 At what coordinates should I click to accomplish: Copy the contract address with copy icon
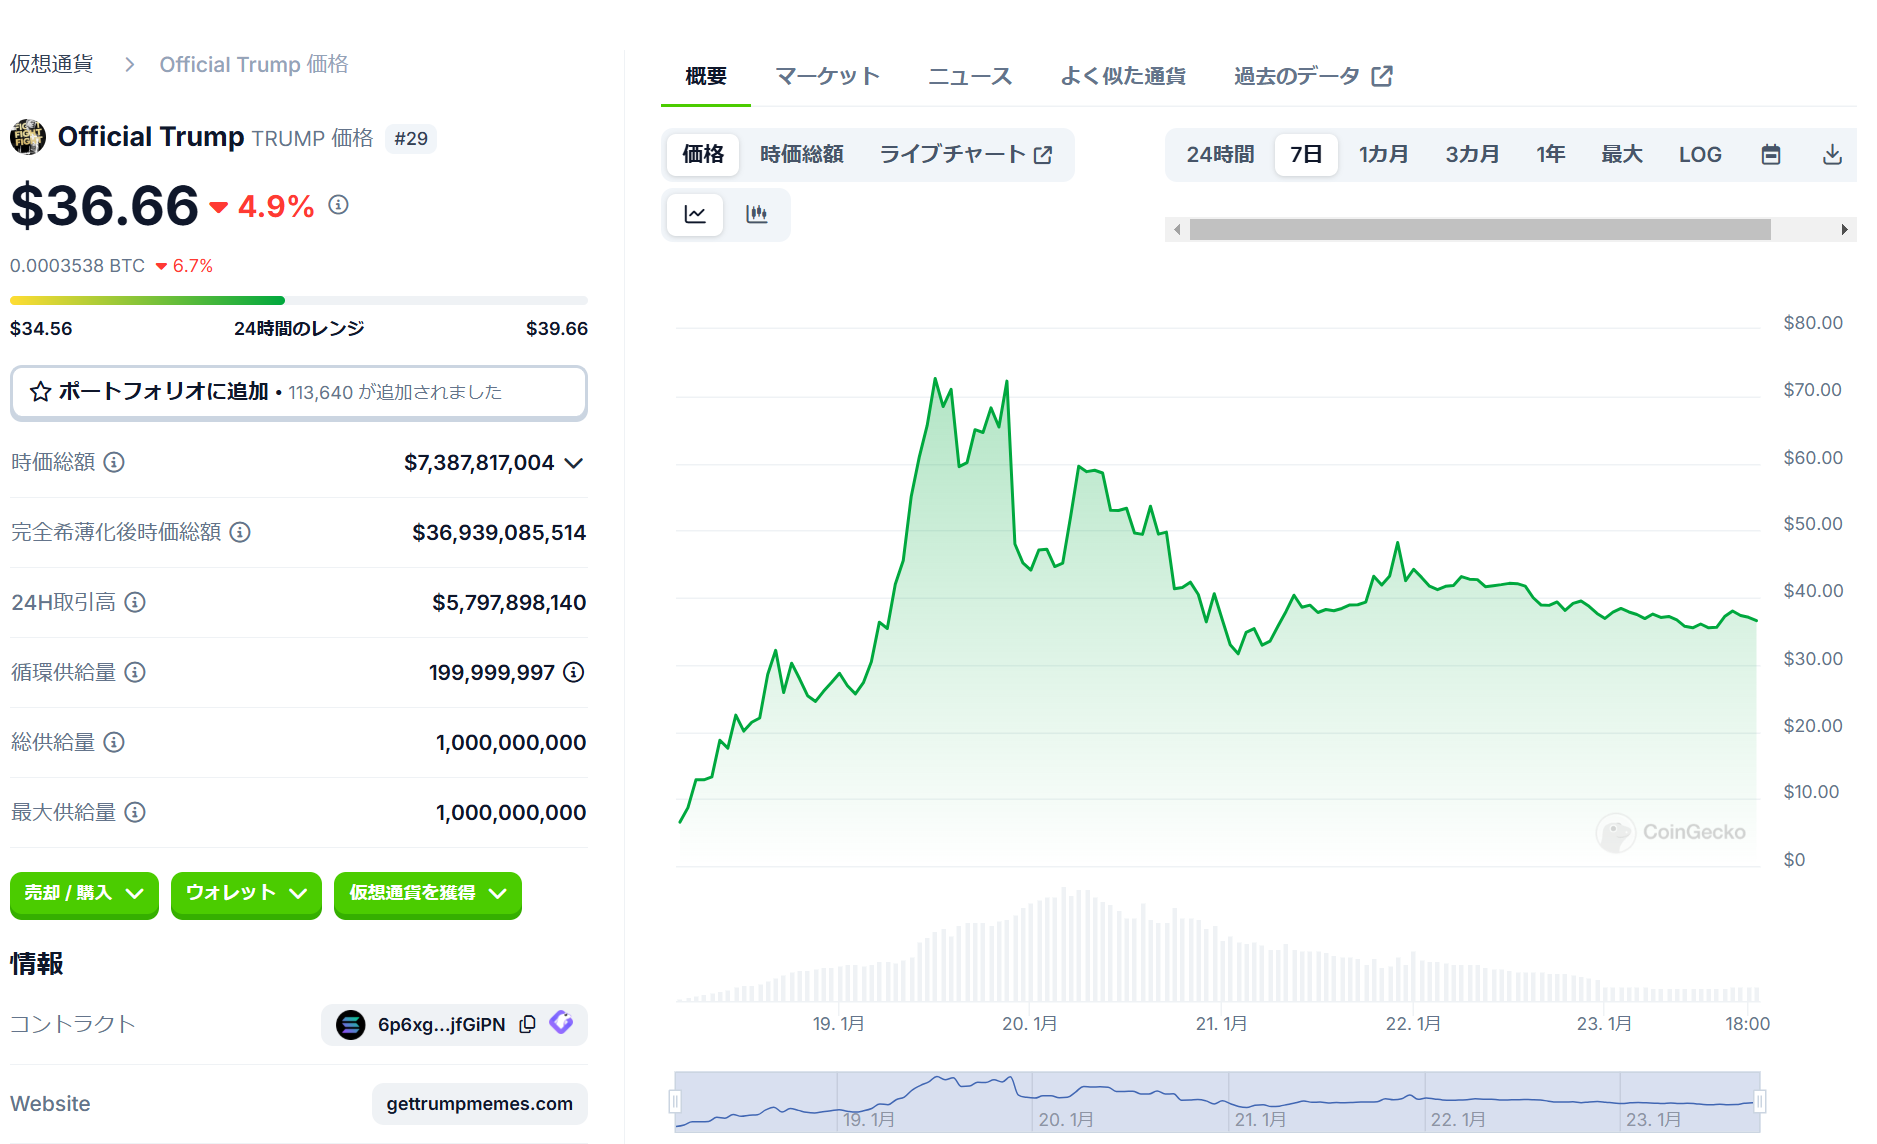[x=528, y=1024]
